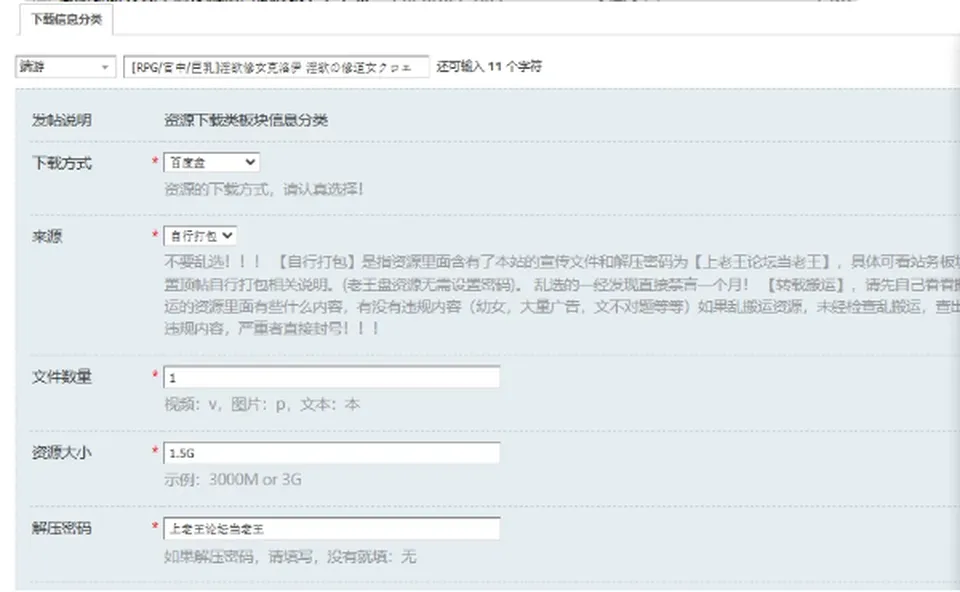This screenshot has width=960, height=592.
Task: Click the 不要乱选 source warning paragraph
Action: (561, 295)
